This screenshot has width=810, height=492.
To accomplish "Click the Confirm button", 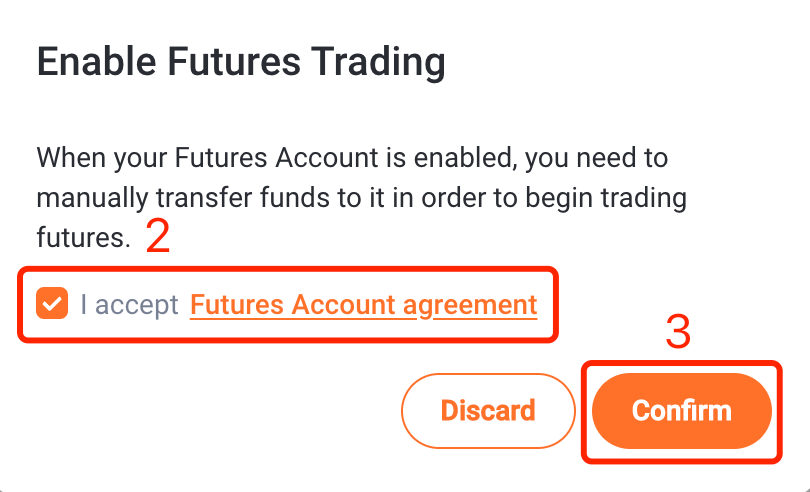I will click(x=682, y=411).
